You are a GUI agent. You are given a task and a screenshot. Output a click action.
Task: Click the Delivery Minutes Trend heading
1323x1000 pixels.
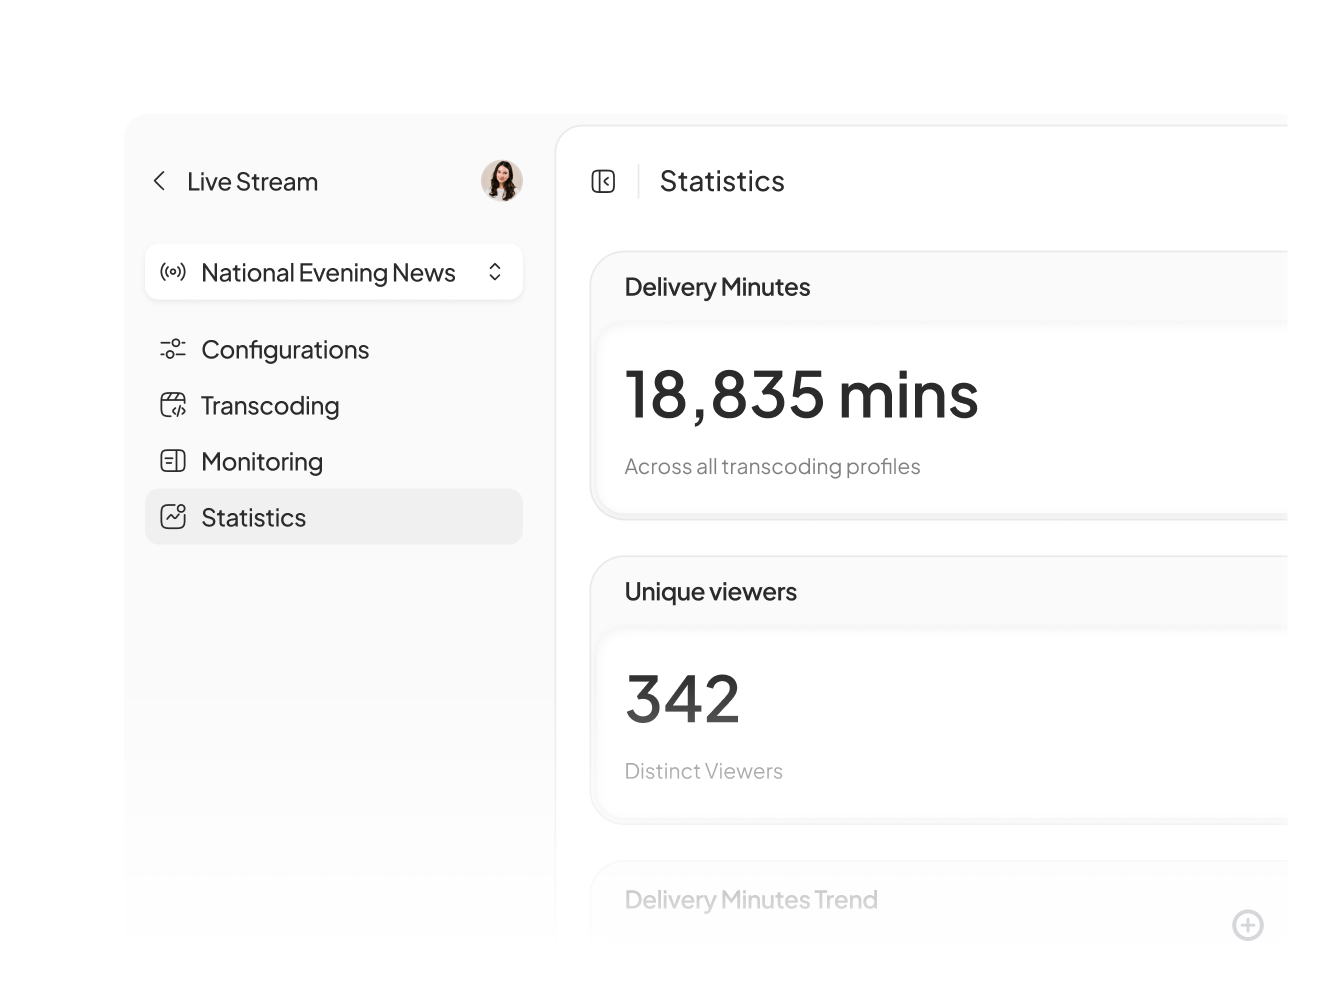[x=751, y=900]
